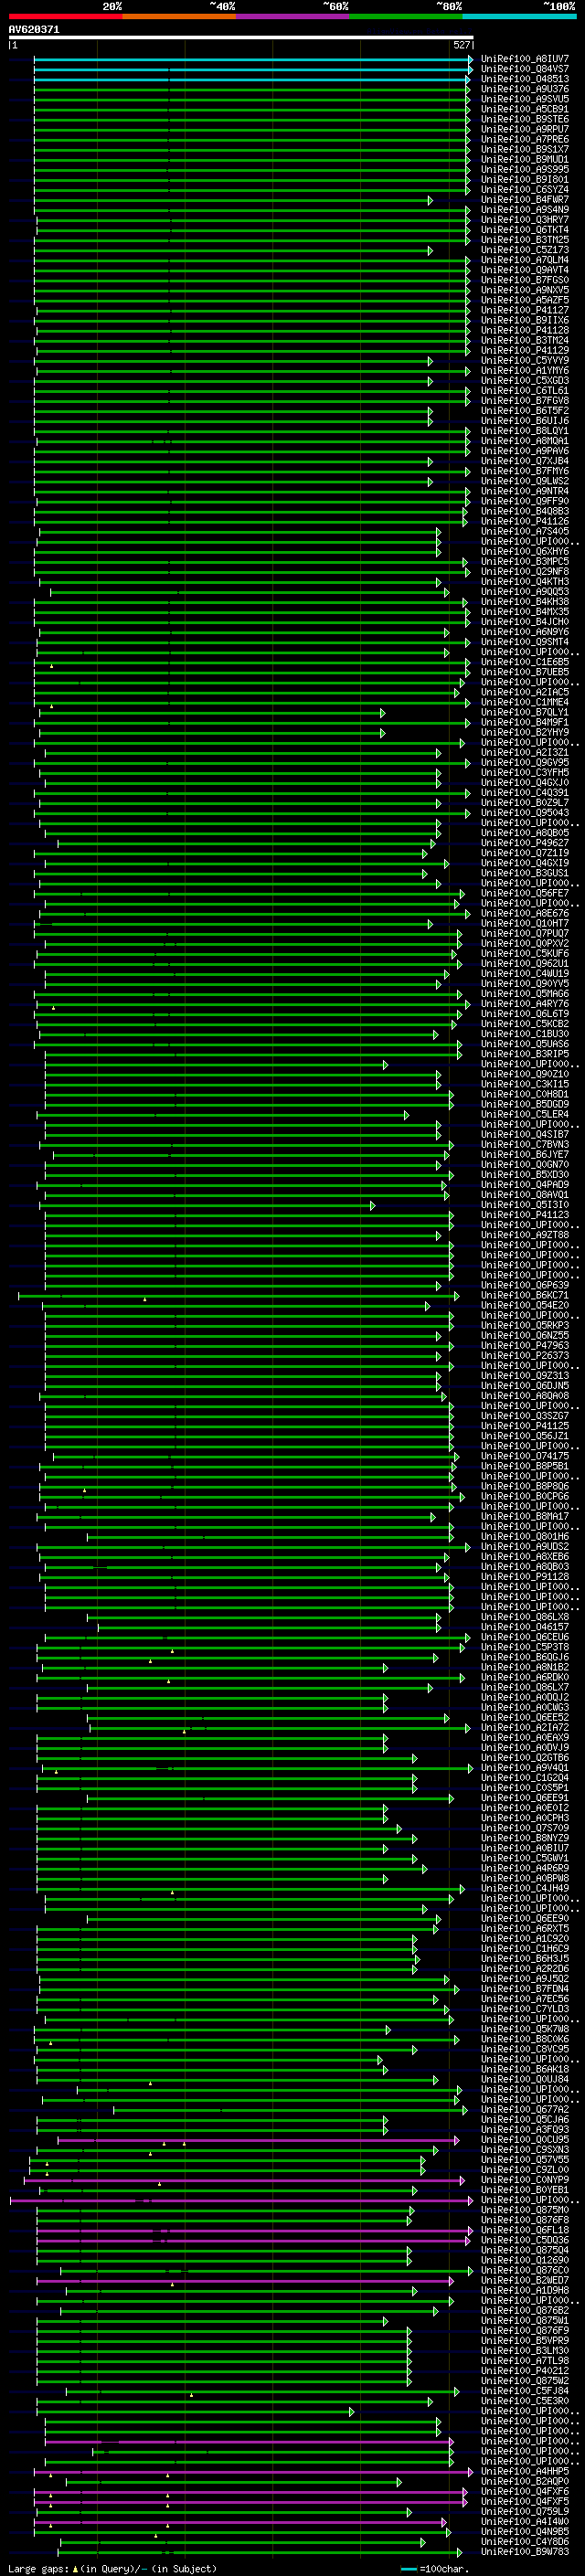The width and height of the screenshot is (585, 2576).
Task: Click hit label UniRef100_Q12690
Action: (525, 2260)
